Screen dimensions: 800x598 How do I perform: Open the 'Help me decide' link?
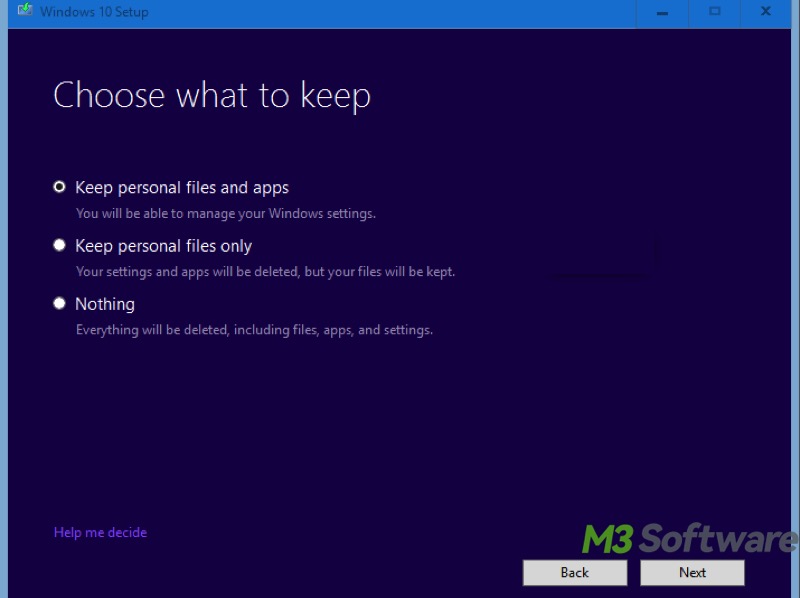point(100,533)
